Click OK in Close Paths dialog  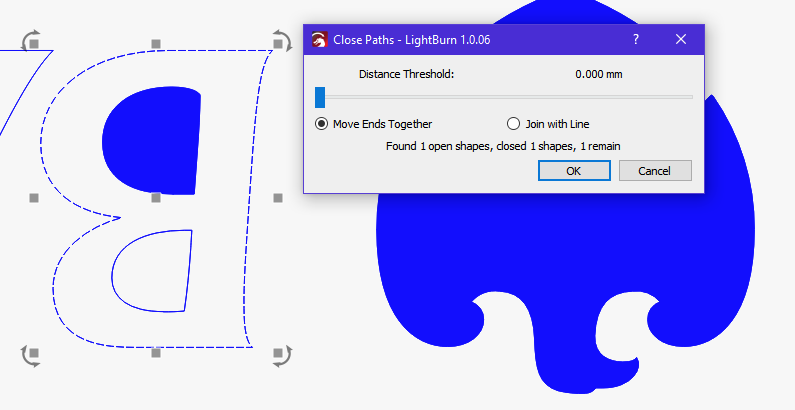tap(574, 171)
